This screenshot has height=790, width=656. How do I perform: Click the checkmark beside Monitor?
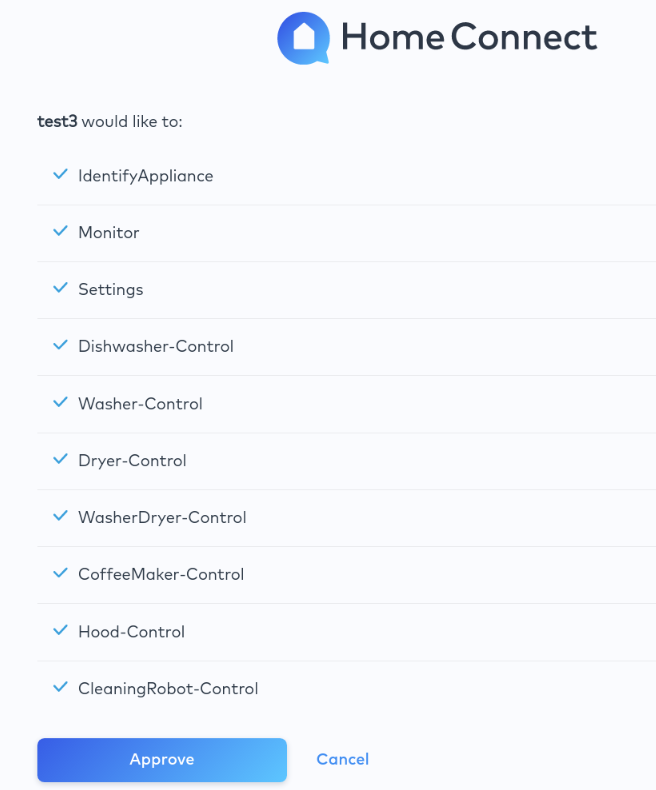[x=59, y=232]
